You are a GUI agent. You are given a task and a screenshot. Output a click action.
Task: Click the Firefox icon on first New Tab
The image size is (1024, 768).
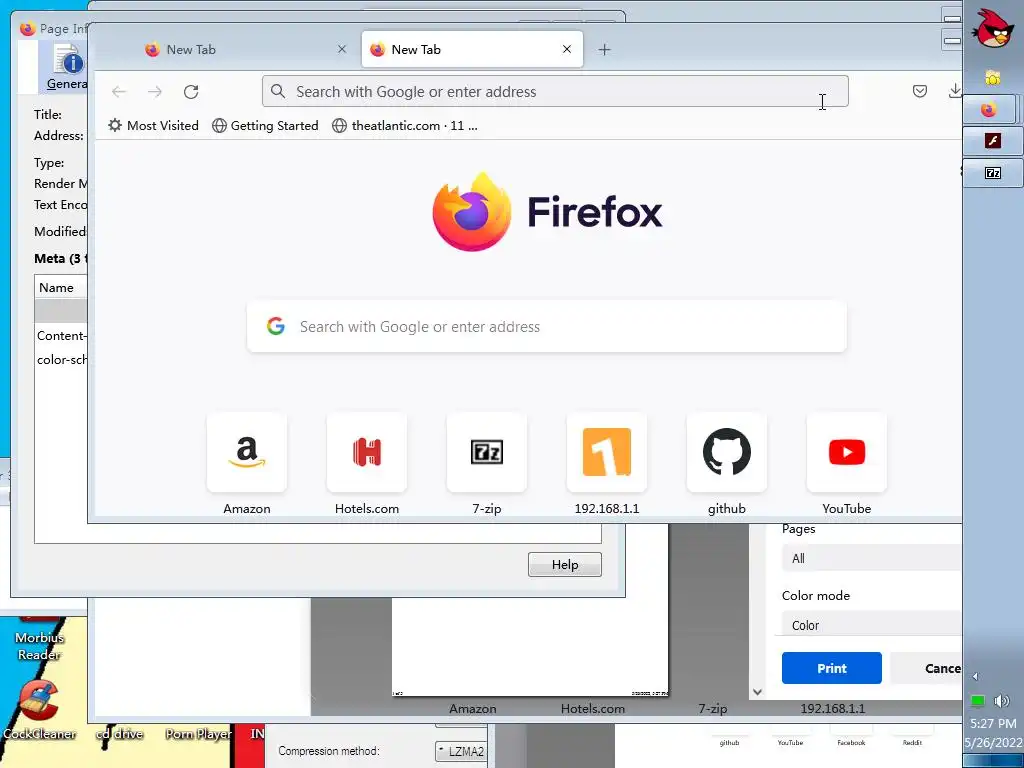coord(152,50)
